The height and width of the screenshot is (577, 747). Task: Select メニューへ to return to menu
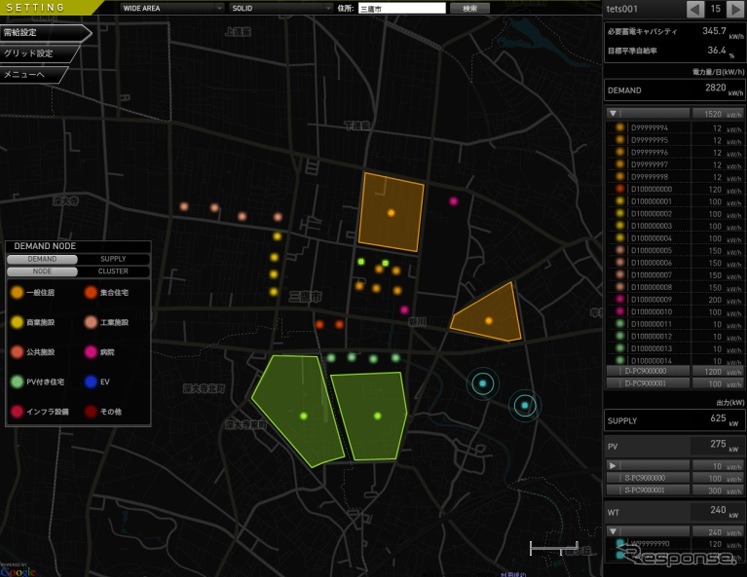pos(33,75)
